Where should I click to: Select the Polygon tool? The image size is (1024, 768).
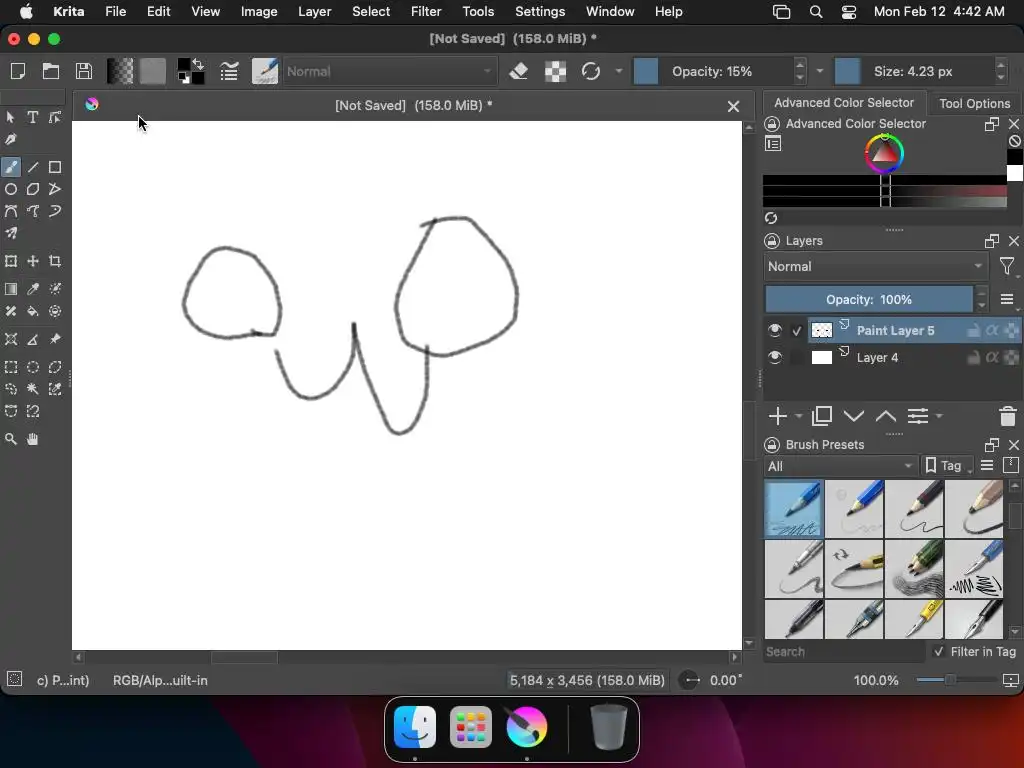[33, 189]
